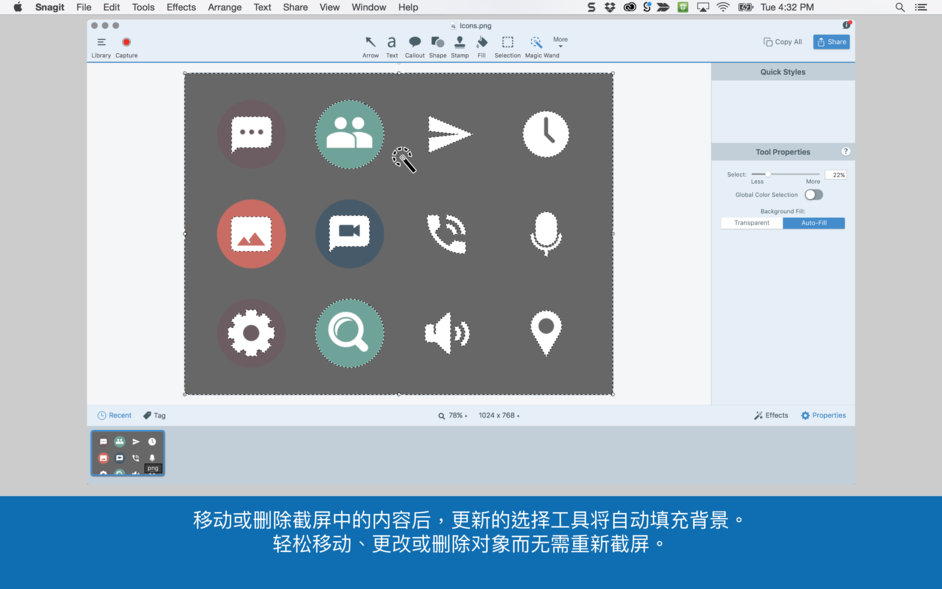This screenshot has width=942, height=589.
Task: Open the Tag view
Action: (x=154, y=415)
